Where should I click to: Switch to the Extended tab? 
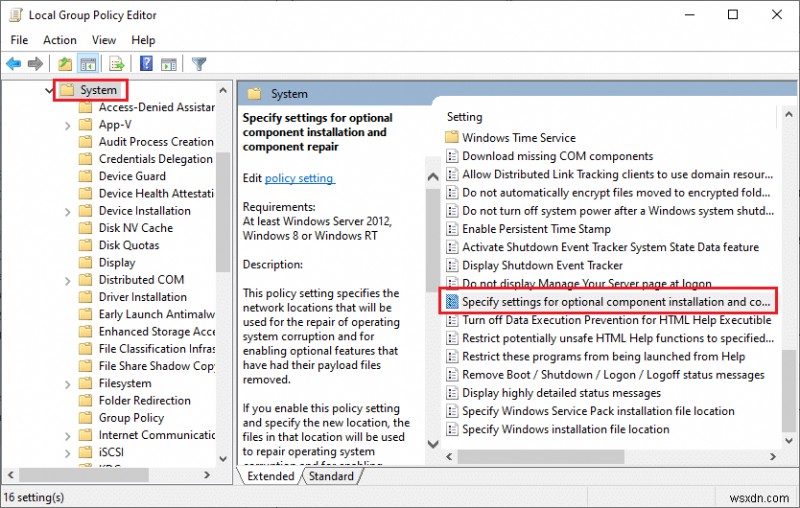click(270, 476)
